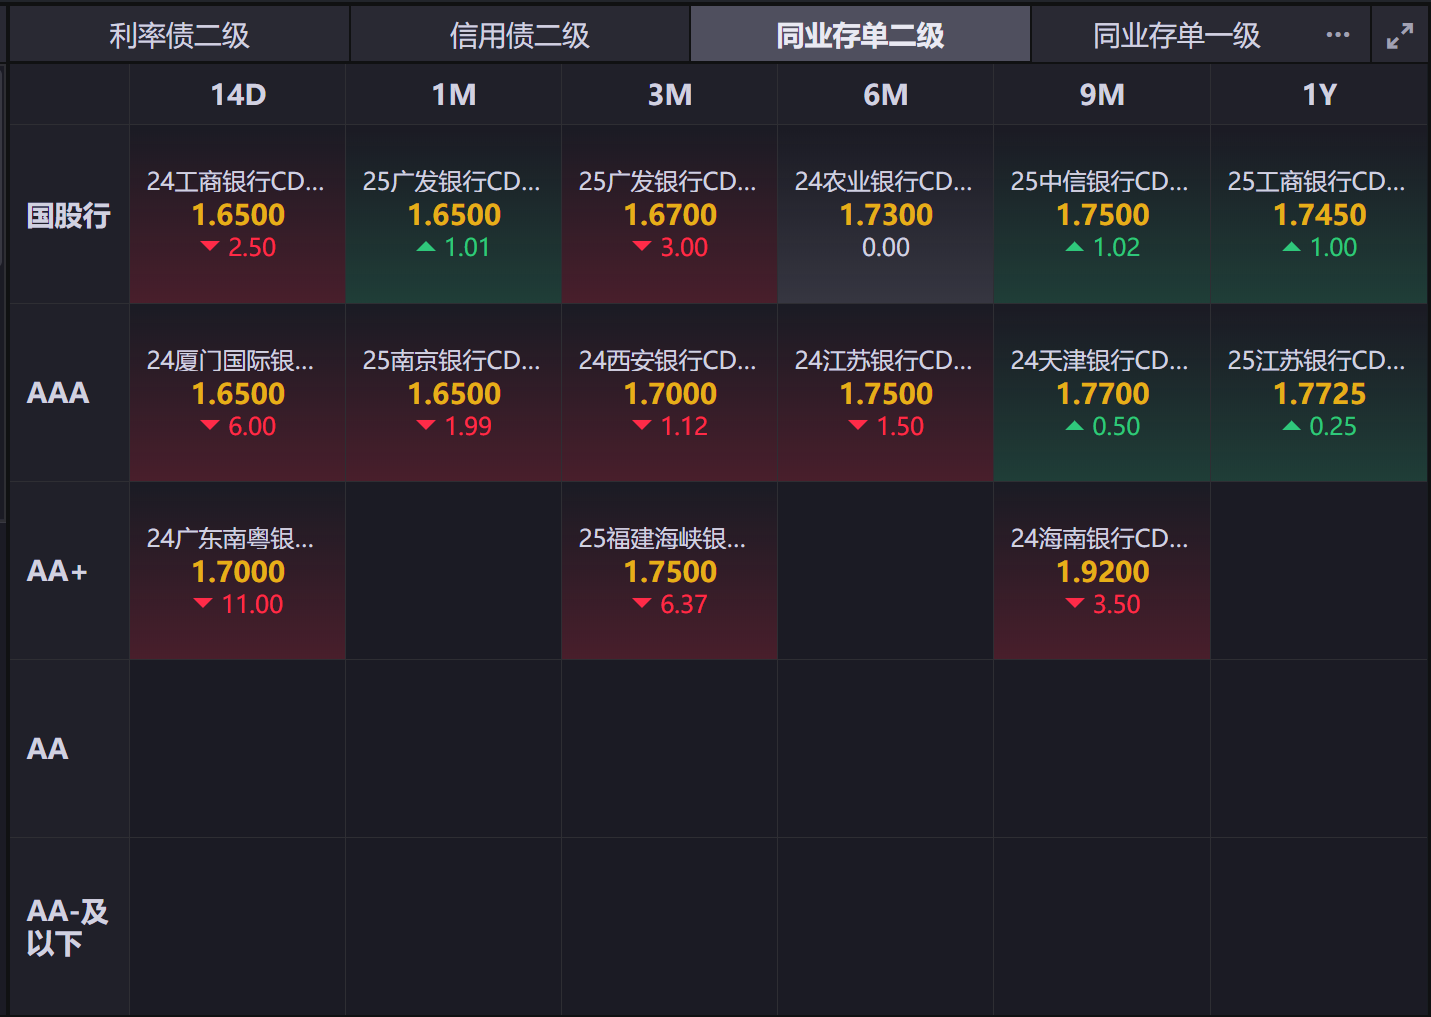
Task: Open 24西安银行CD cell at 1.7000
Action: 670,393
